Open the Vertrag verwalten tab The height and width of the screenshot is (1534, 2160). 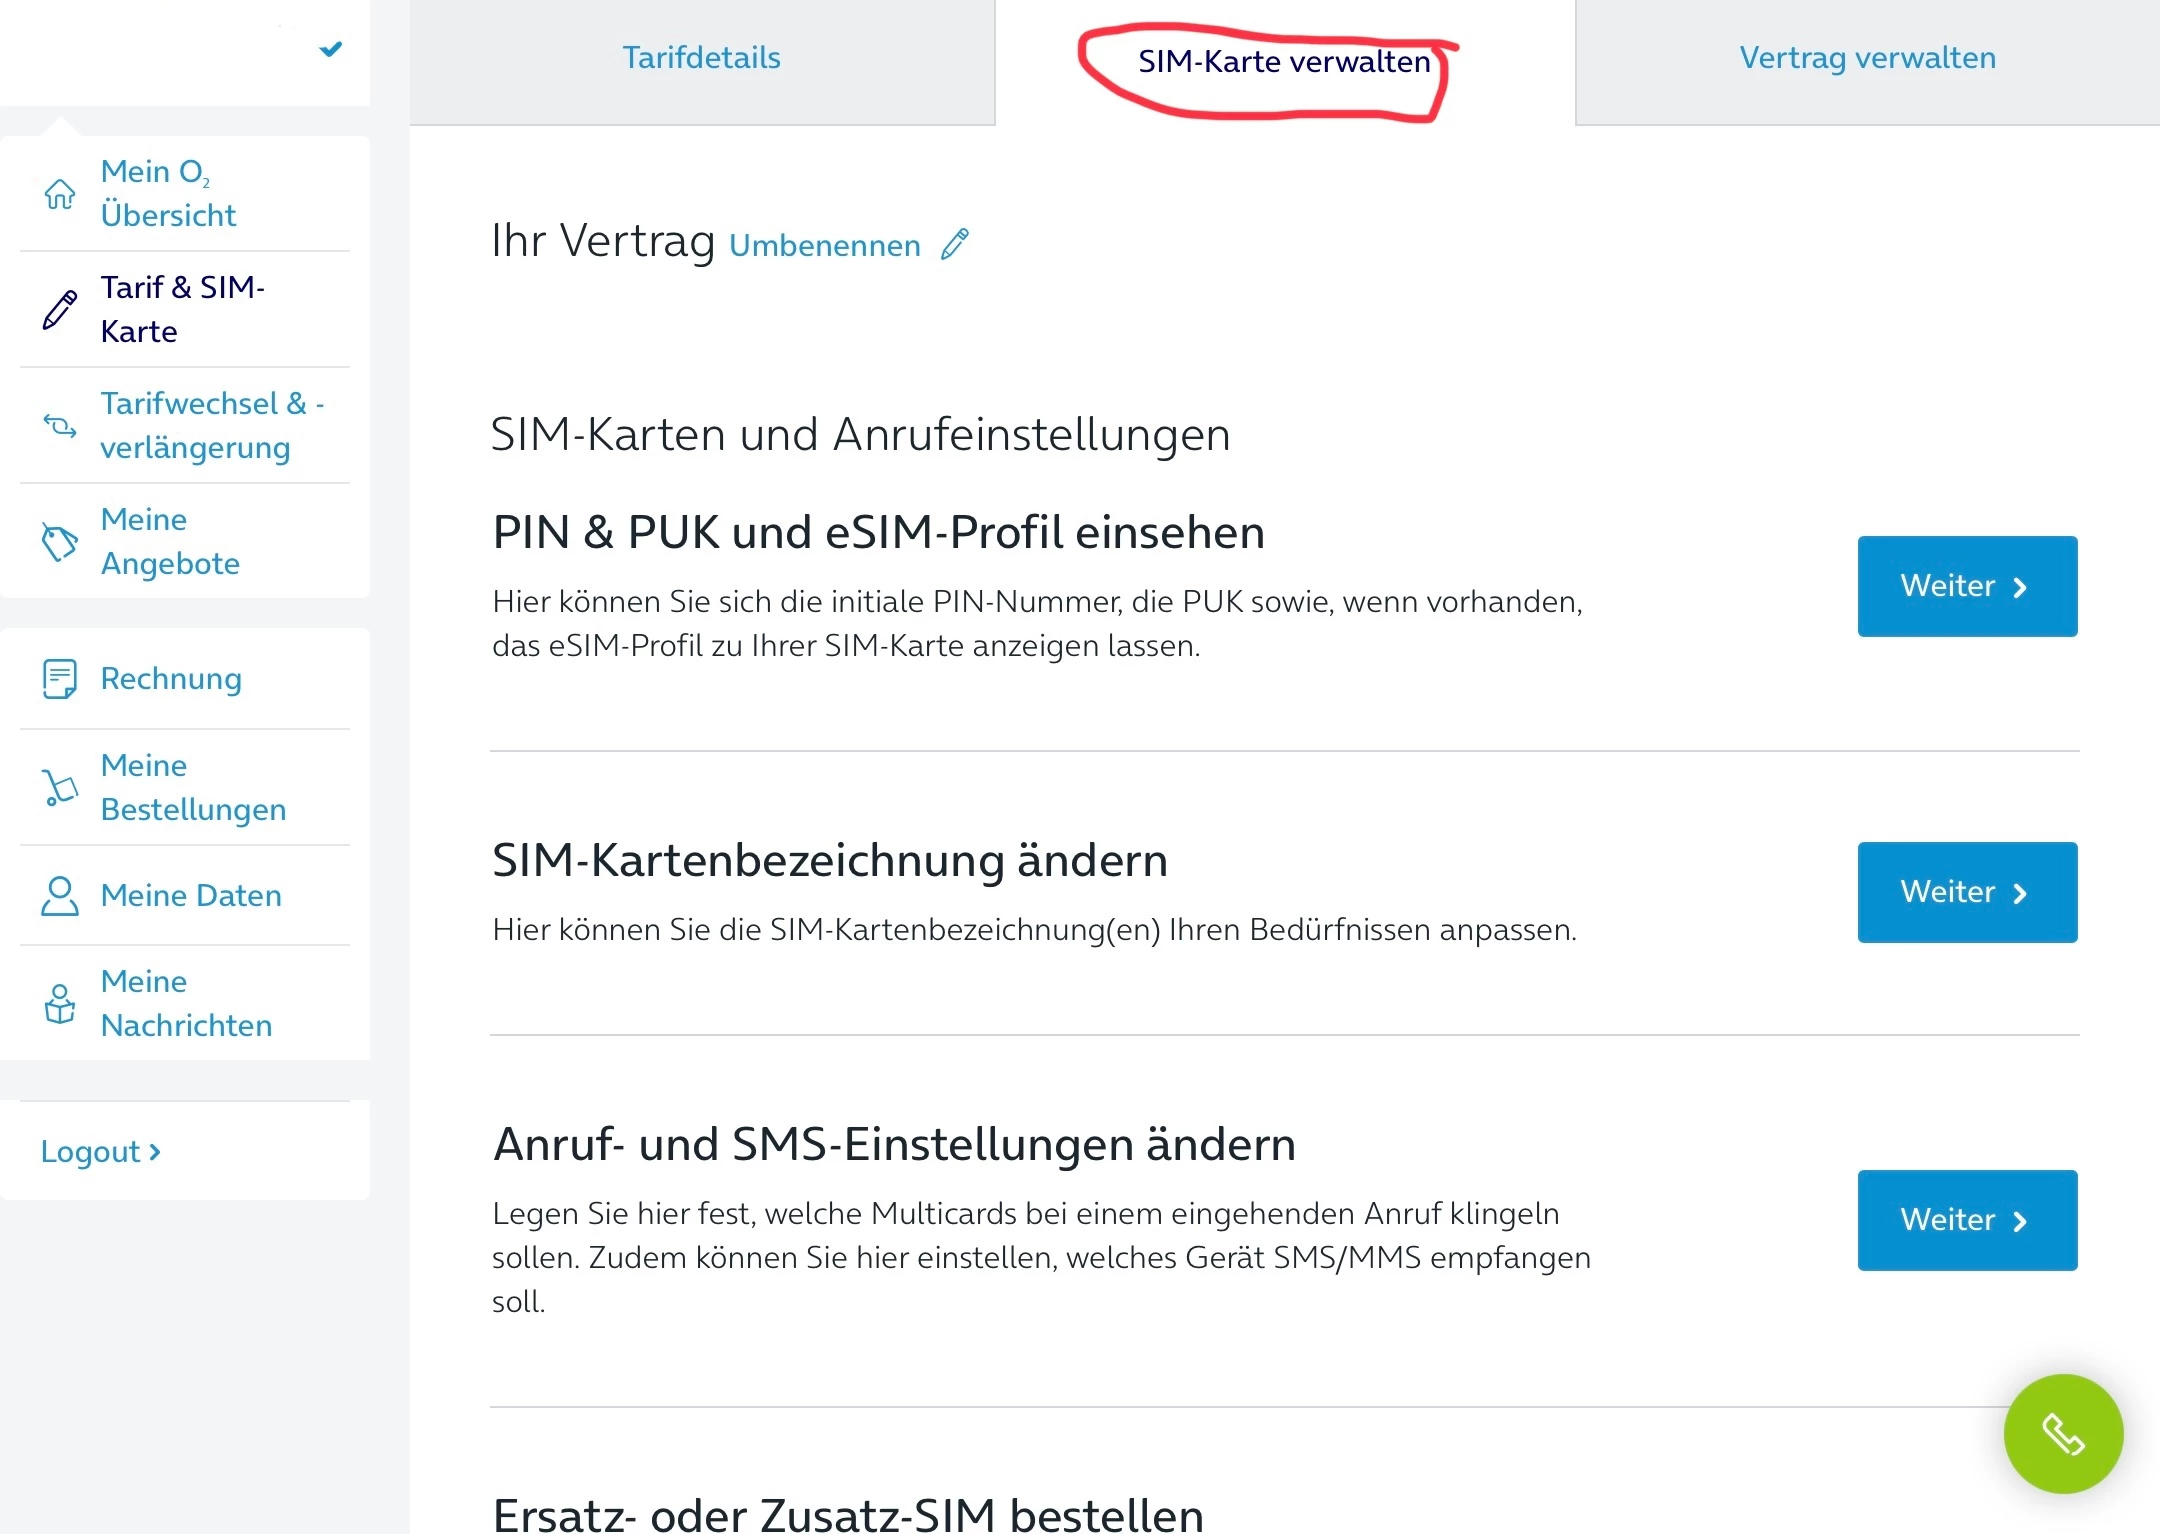[x=1867, y=58]
